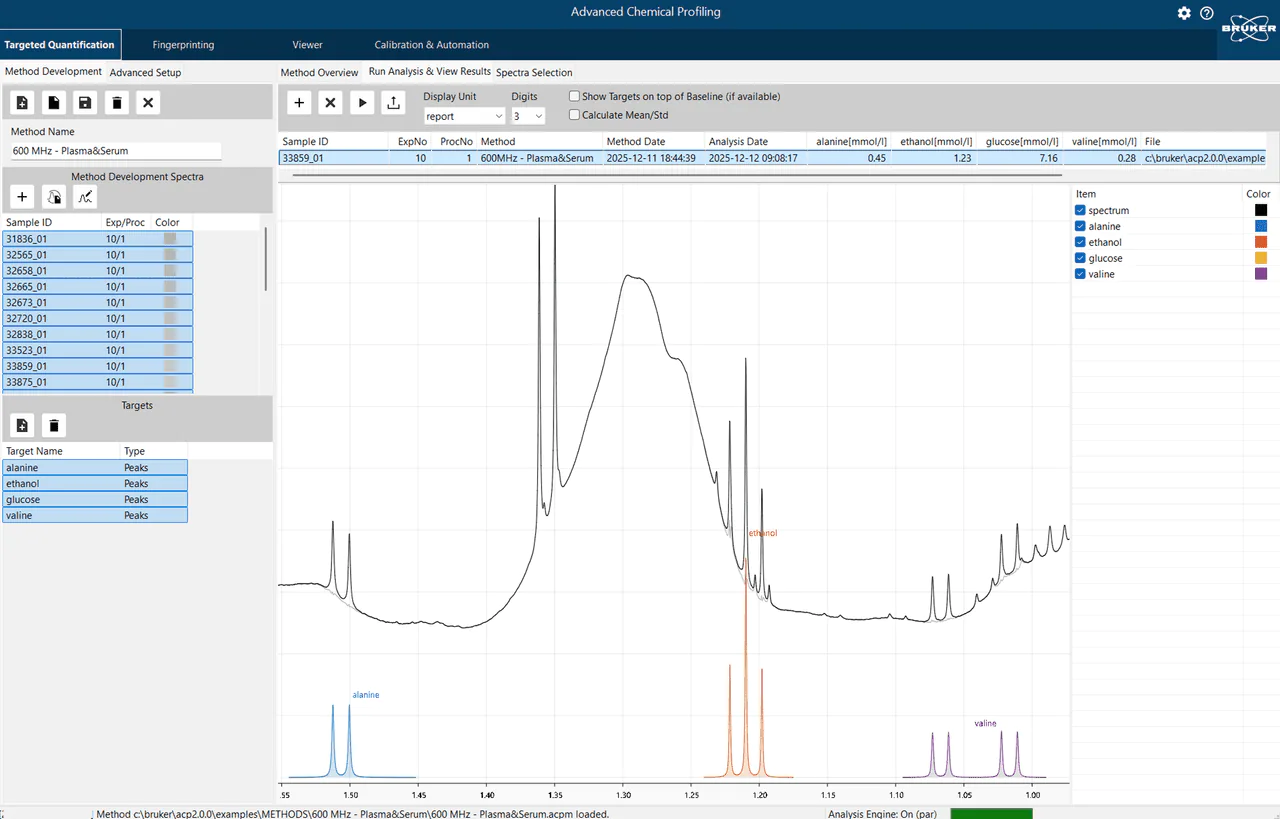
Task: Click the yellow glucose color swatch
Action: click(1261, 258)
